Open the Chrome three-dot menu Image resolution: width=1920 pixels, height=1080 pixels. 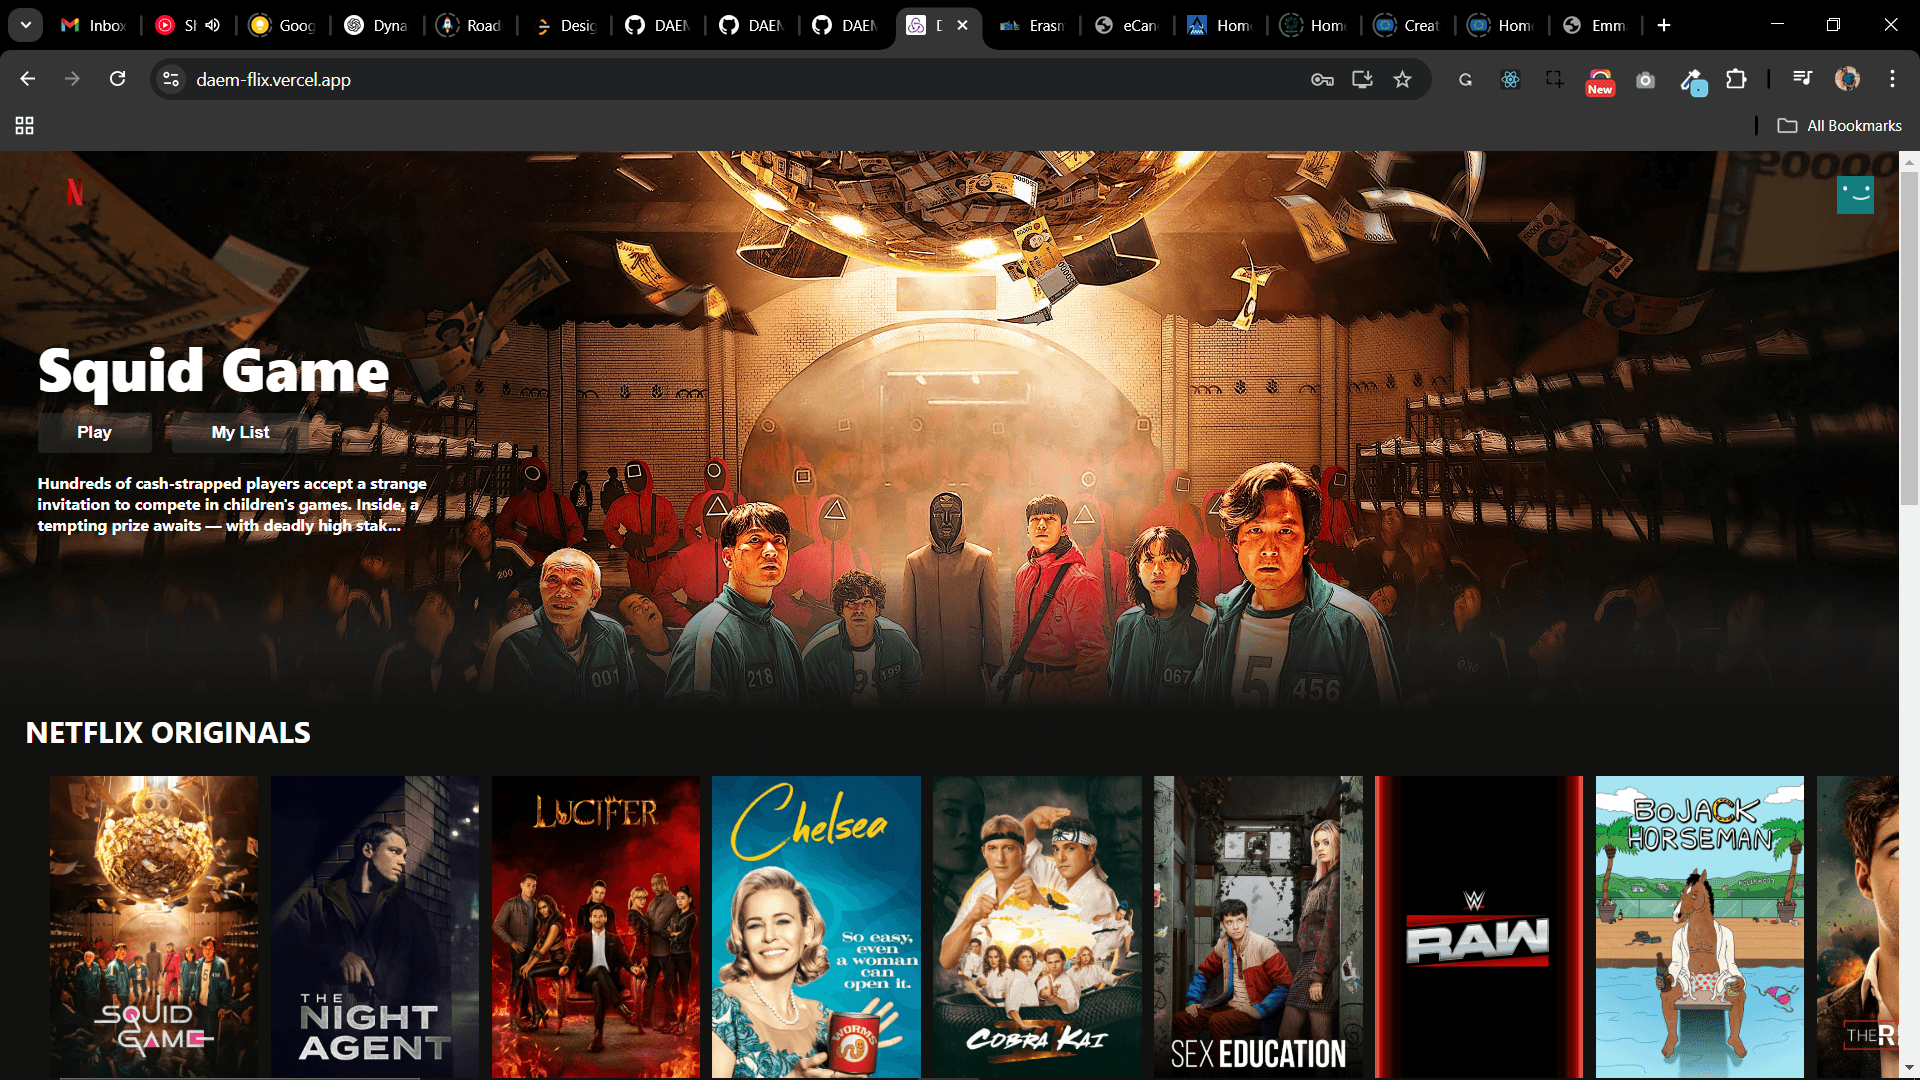point(1892,79)
